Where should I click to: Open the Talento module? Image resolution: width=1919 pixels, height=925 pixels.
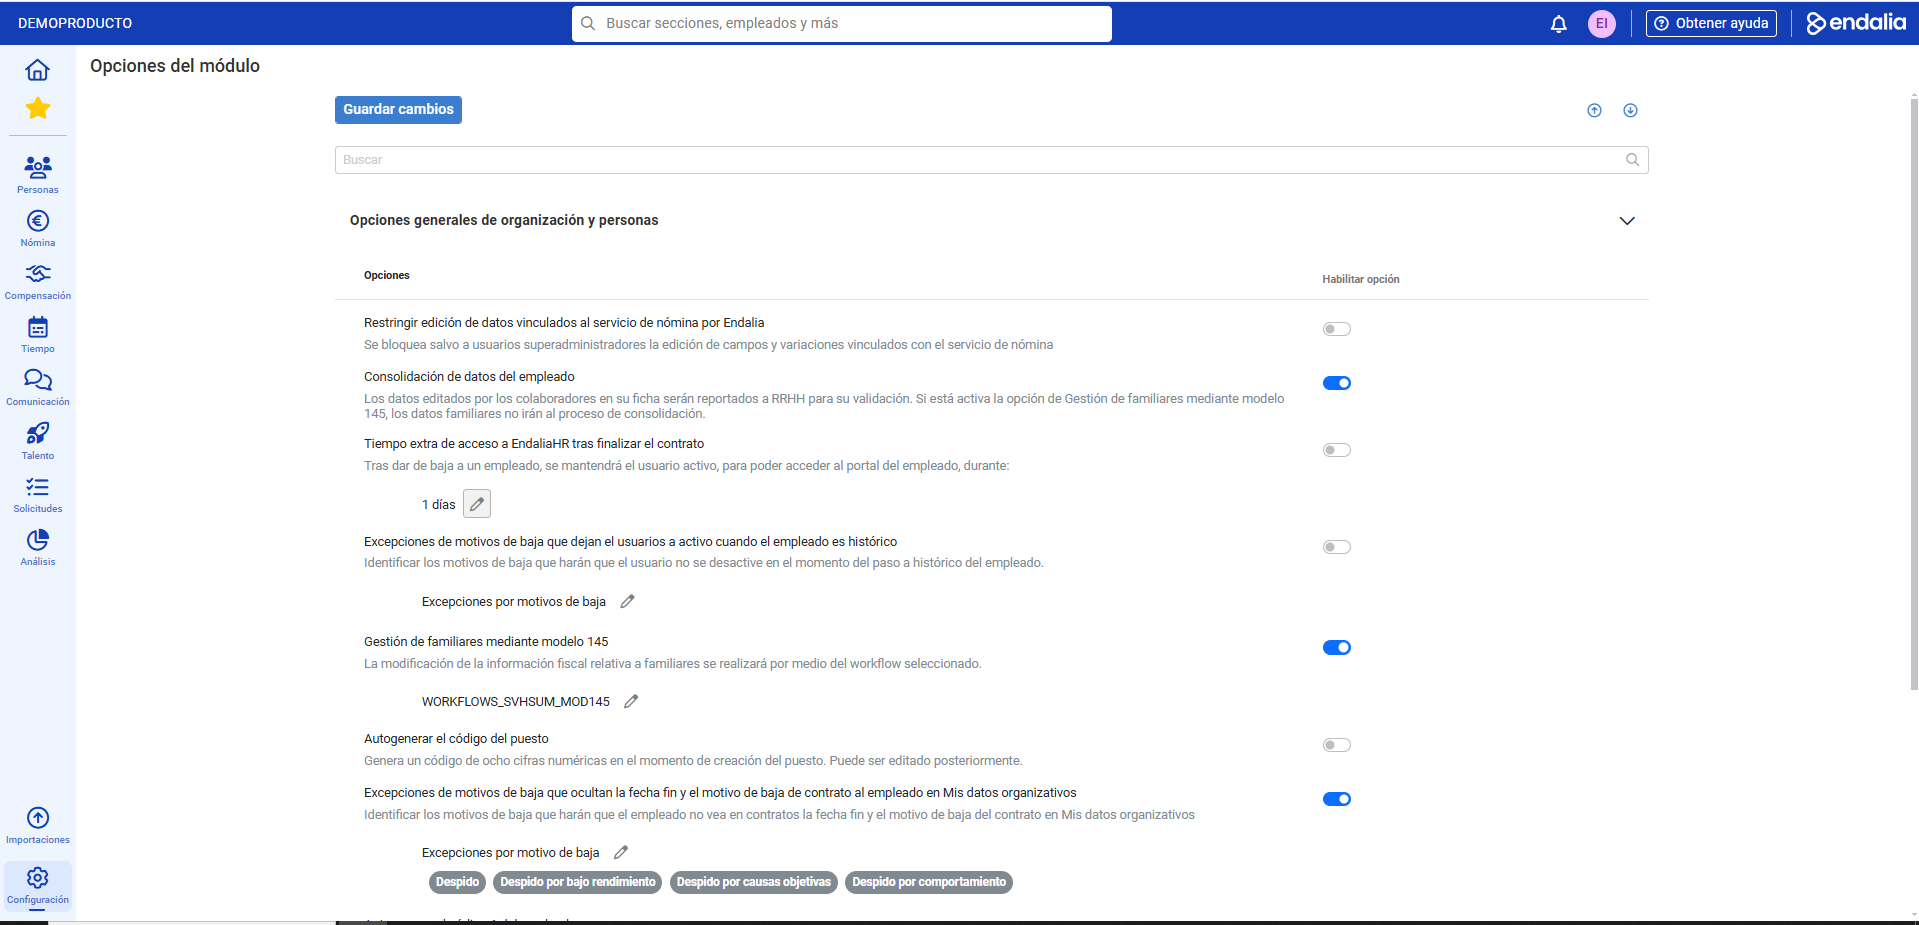(37, 441)
